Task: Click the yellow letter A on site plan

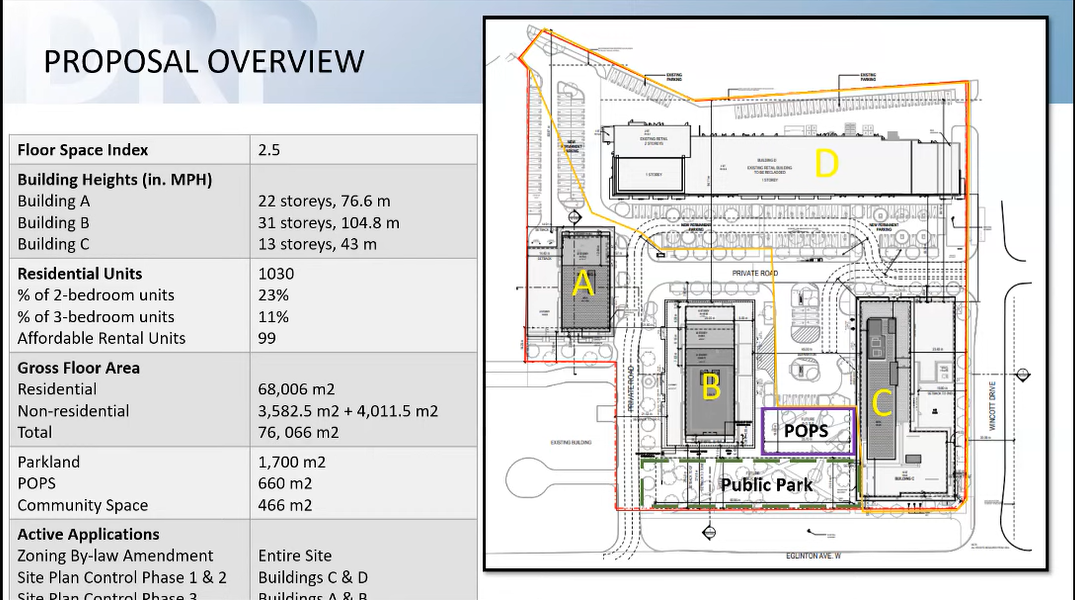Action: click(583, 283)
